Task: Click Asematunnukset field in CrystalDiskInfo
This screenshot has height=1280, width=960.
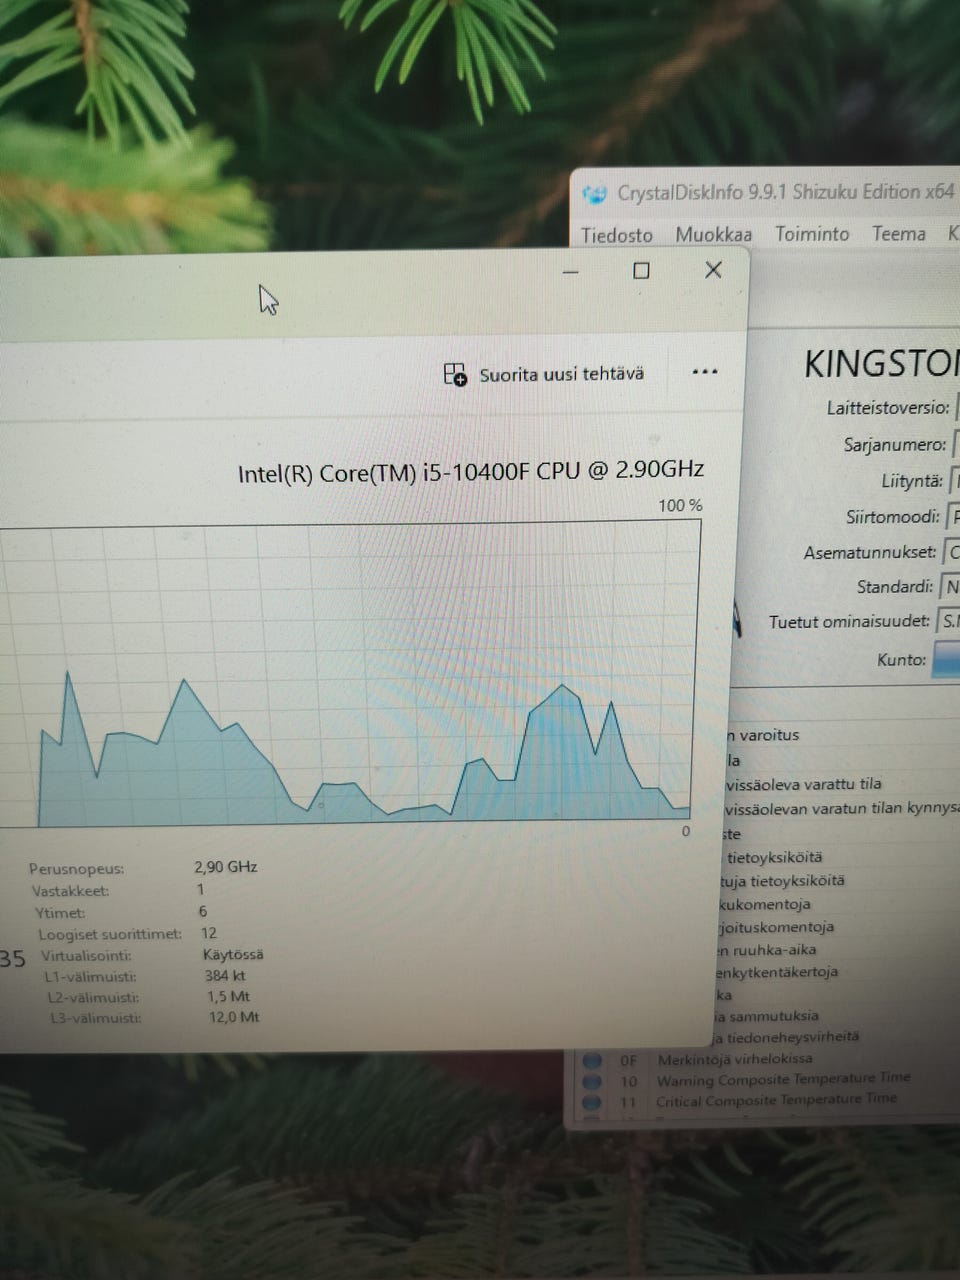Action: point(952,552)
